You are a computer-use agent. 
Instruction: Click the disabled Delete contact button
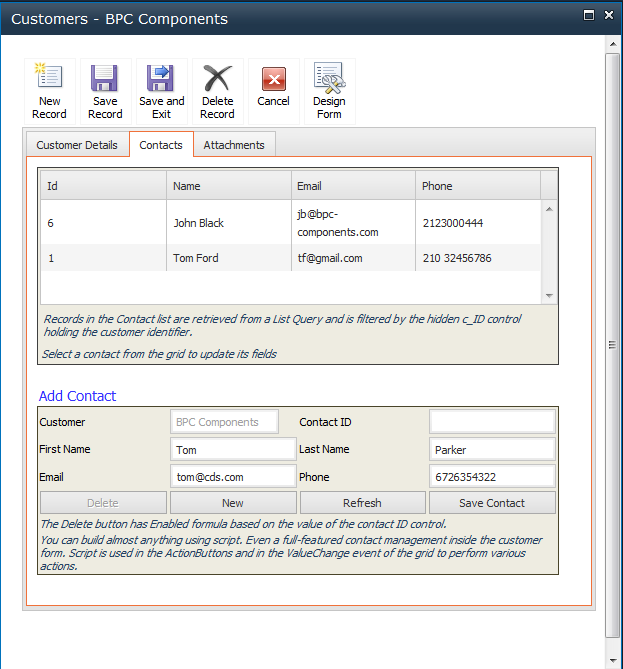click(103, 503)
